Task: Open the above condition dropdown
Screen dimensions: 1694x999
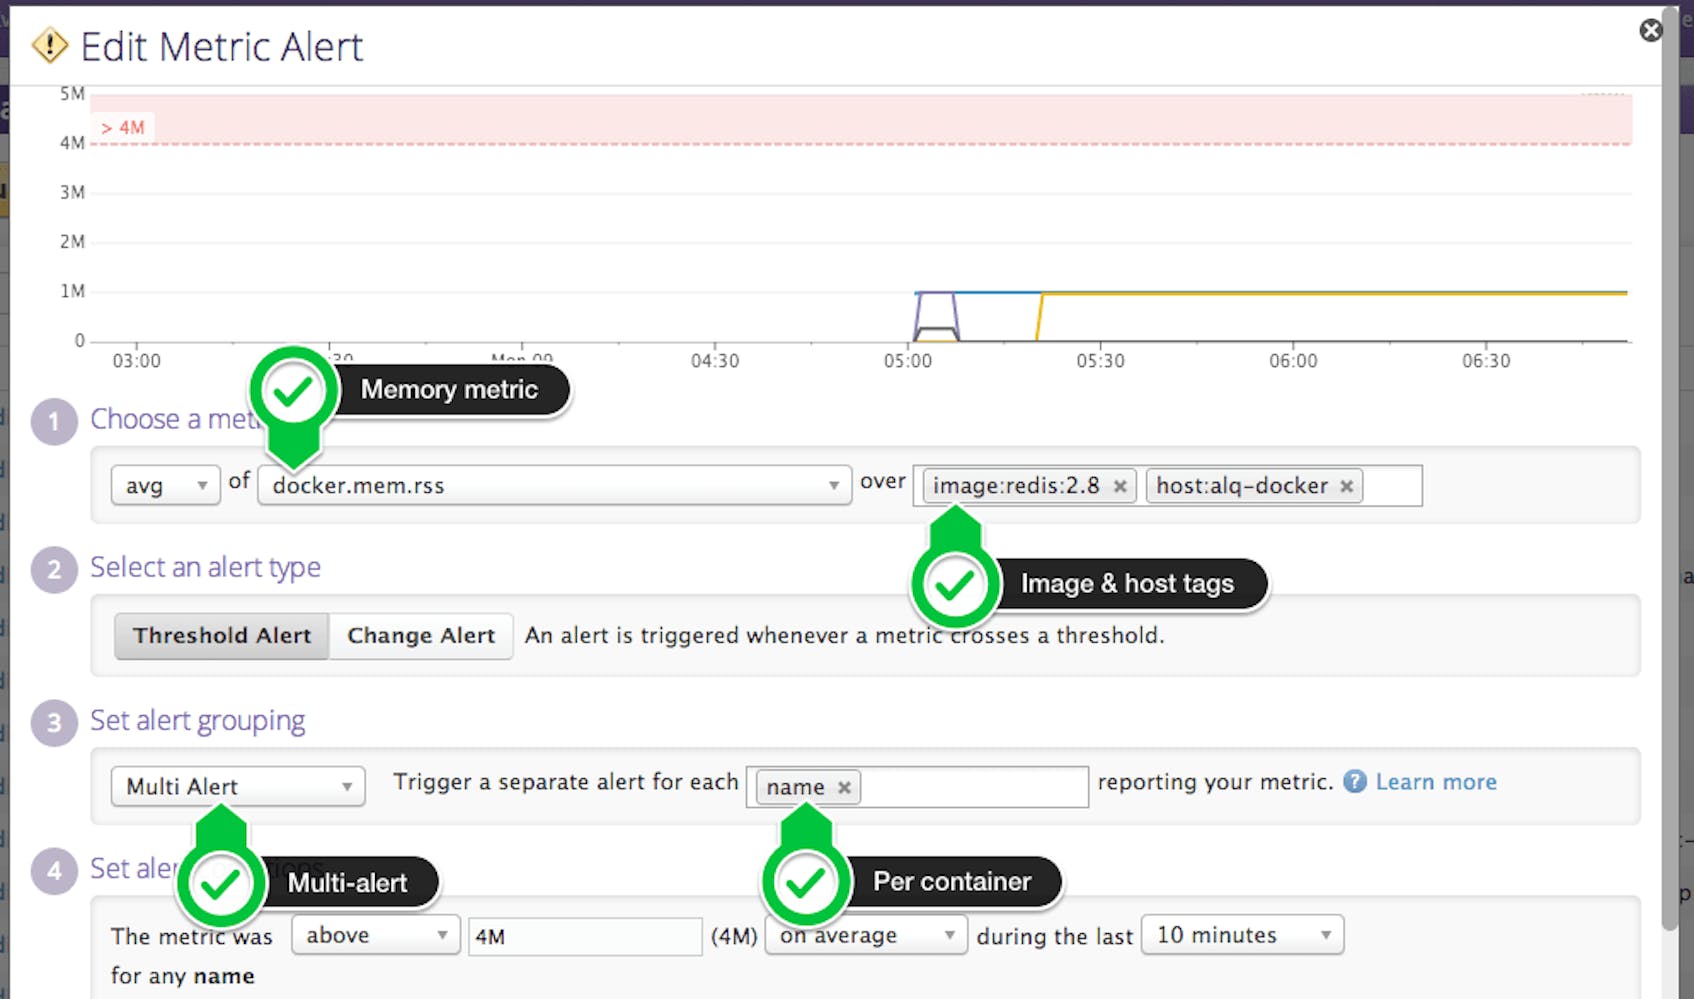Action: 375,935
